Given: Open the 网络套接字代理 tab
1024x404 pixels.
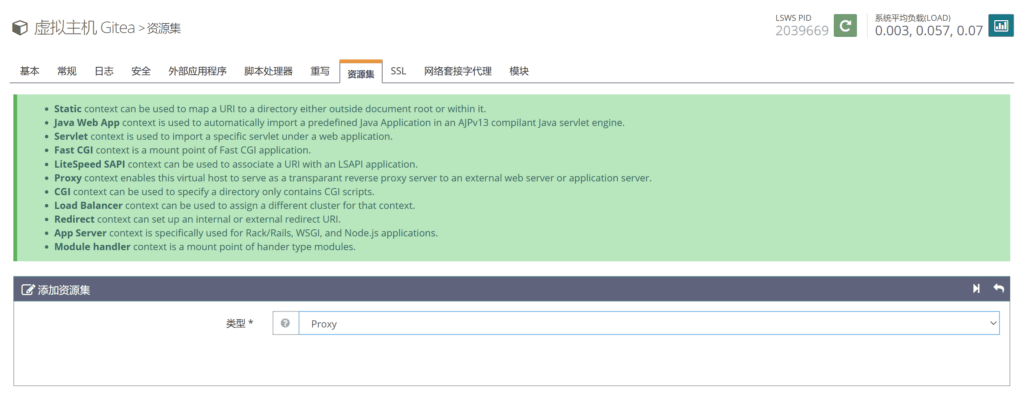Looking at the screenshot, I should 457,72.
